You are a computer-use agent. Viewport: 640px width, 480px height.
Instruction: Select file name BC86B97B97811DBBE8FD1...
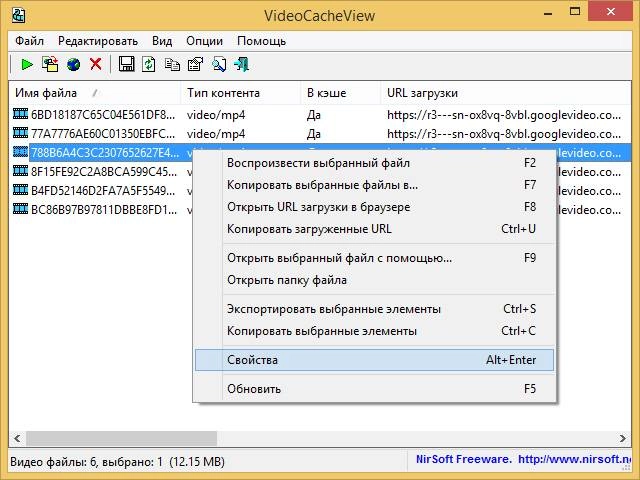pyautogui.click(x=104, y=210)
